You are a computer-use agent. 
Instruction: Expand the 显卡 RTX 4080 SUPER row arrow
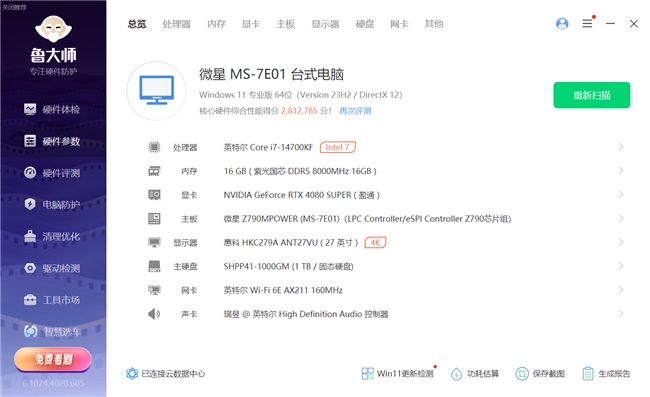tap(621, 194)
